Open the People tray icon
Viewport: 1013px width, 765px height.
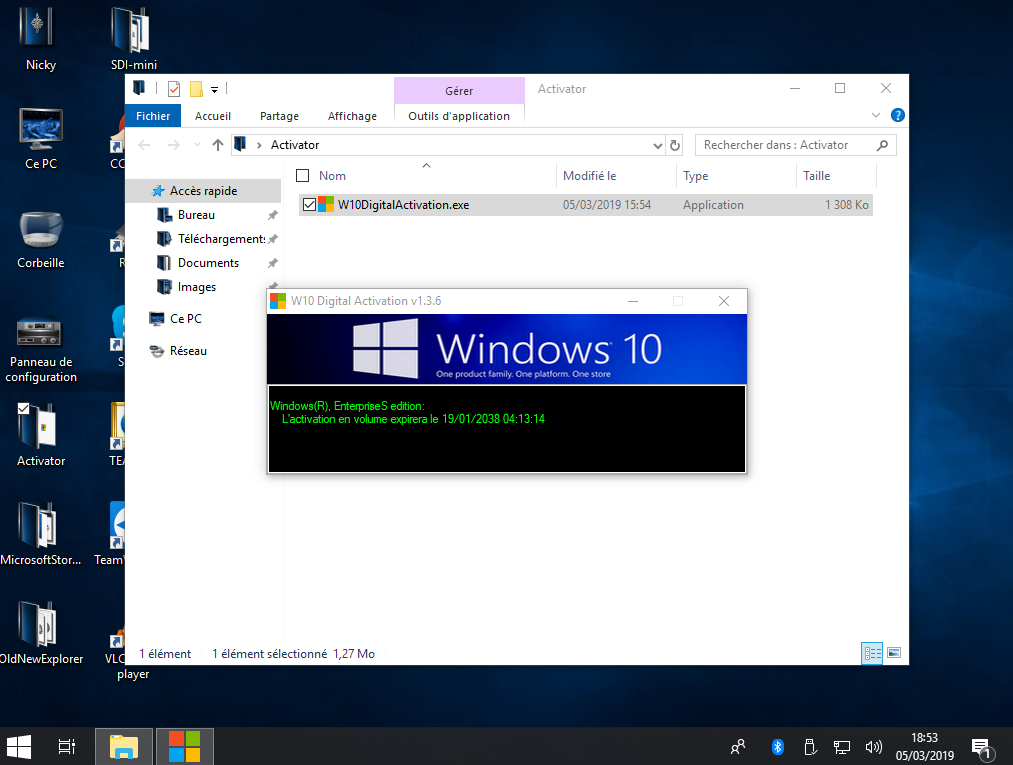[738, 747]
